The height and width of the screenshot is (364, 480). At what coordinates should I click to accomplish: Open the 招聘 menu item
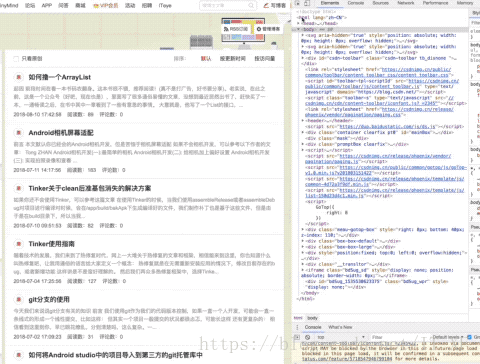coord(147,5)
